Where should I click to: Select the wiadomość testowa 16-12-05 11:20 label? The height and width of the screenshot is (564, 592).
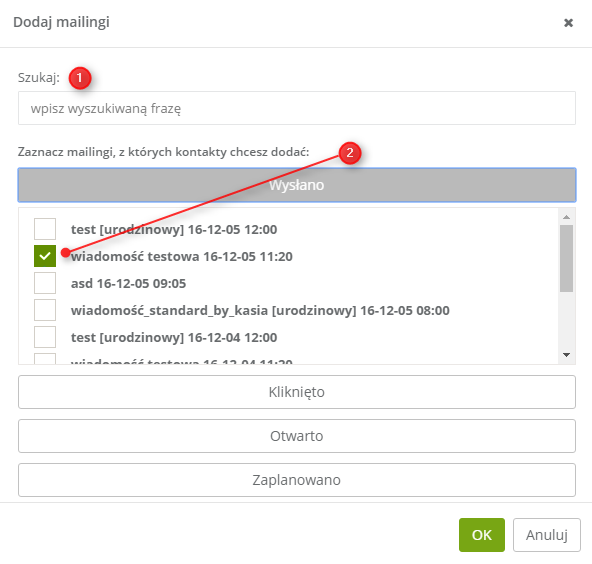tap(182, 256)
